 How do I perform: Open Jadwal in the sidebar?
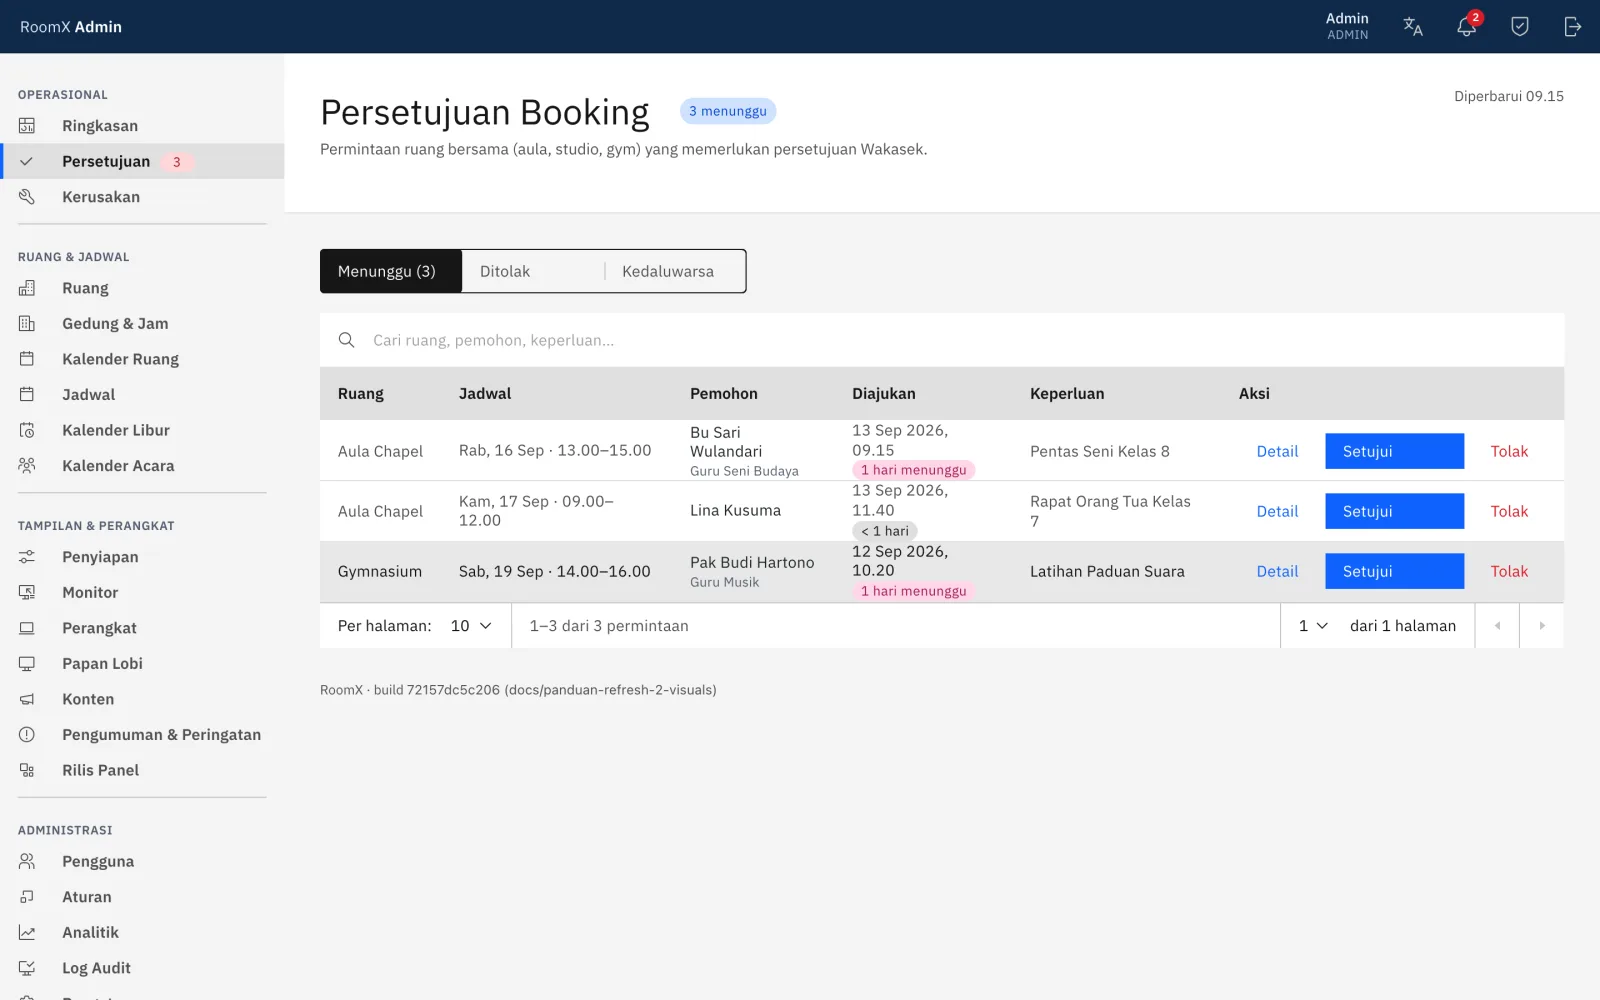coord(143,395)
